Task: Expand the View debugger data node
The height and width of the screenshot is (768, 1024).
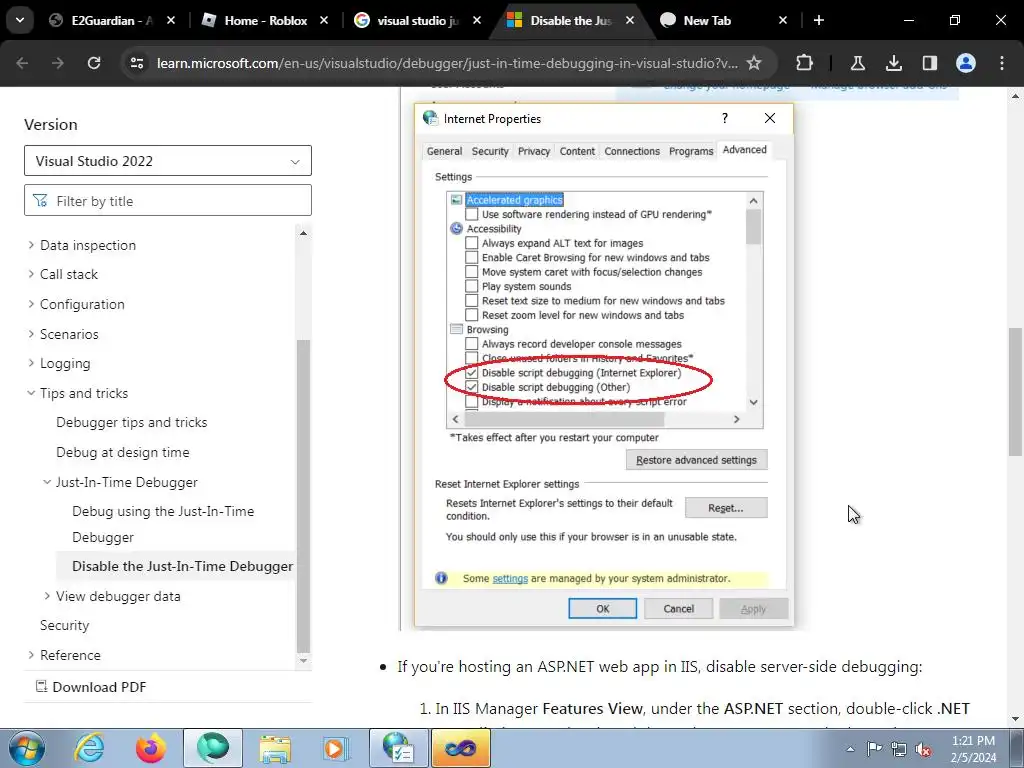Action: pos(47,596)
